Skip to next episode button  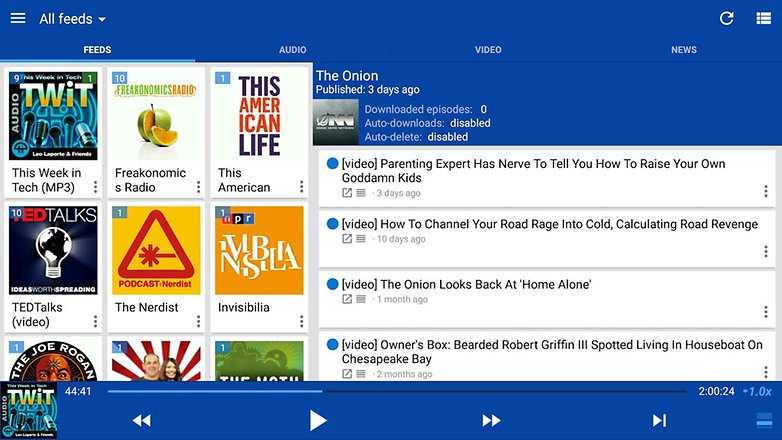tap(659, 421)
